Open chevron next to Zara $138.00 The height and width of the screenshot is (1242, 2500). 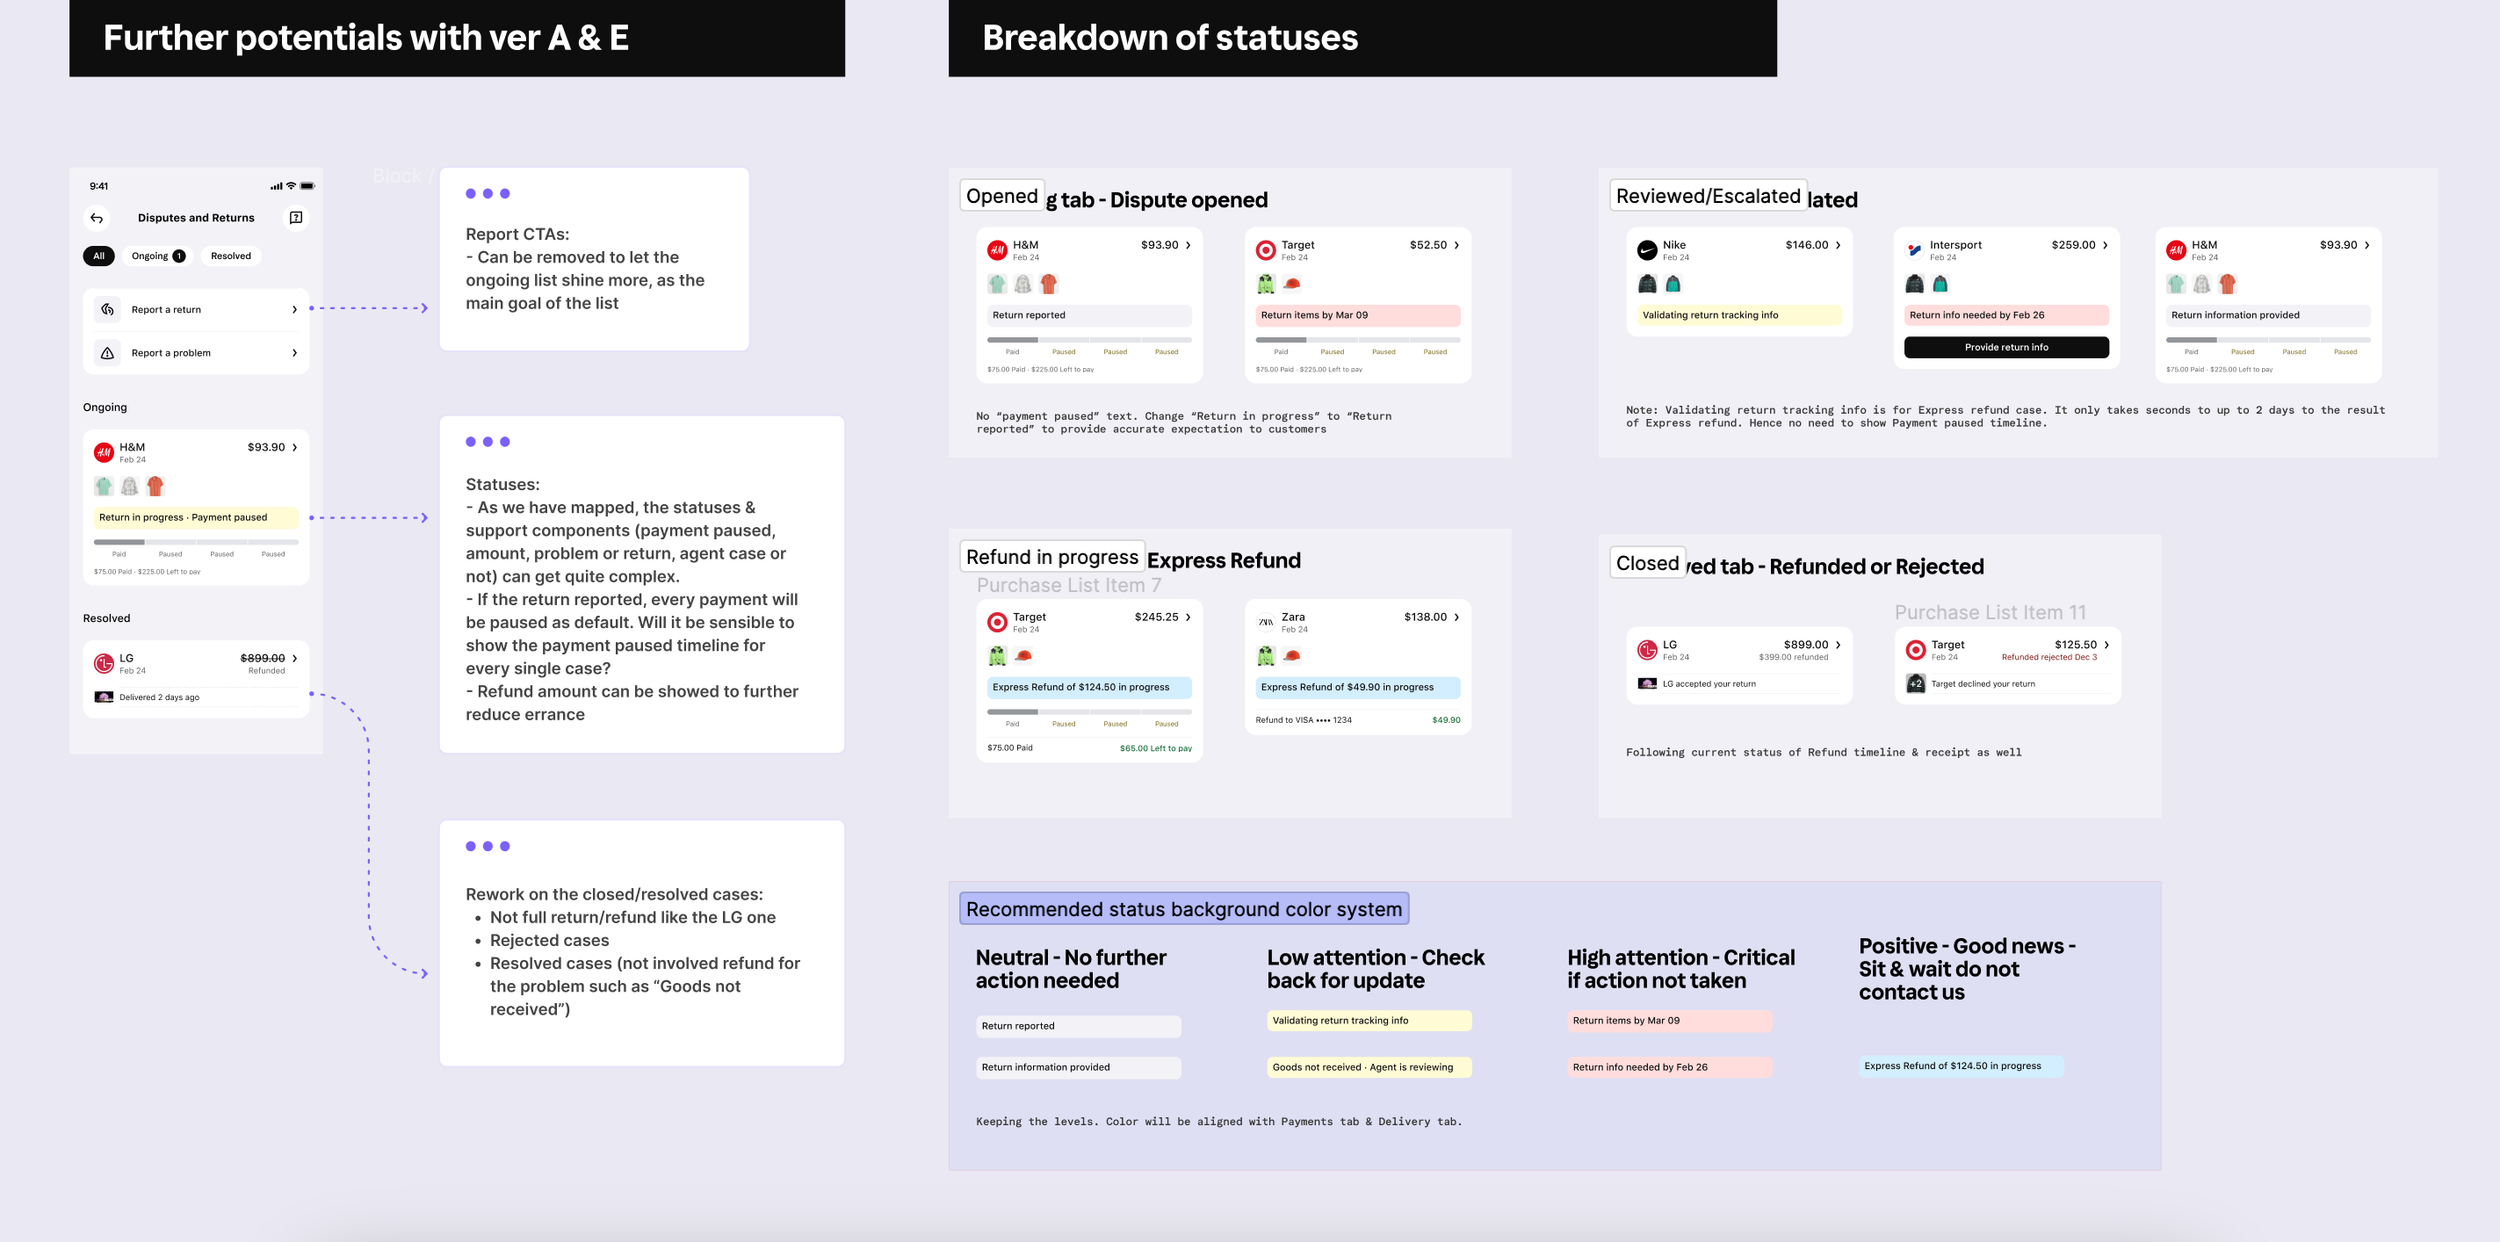pyautogui.click(x=1456, y=617)
